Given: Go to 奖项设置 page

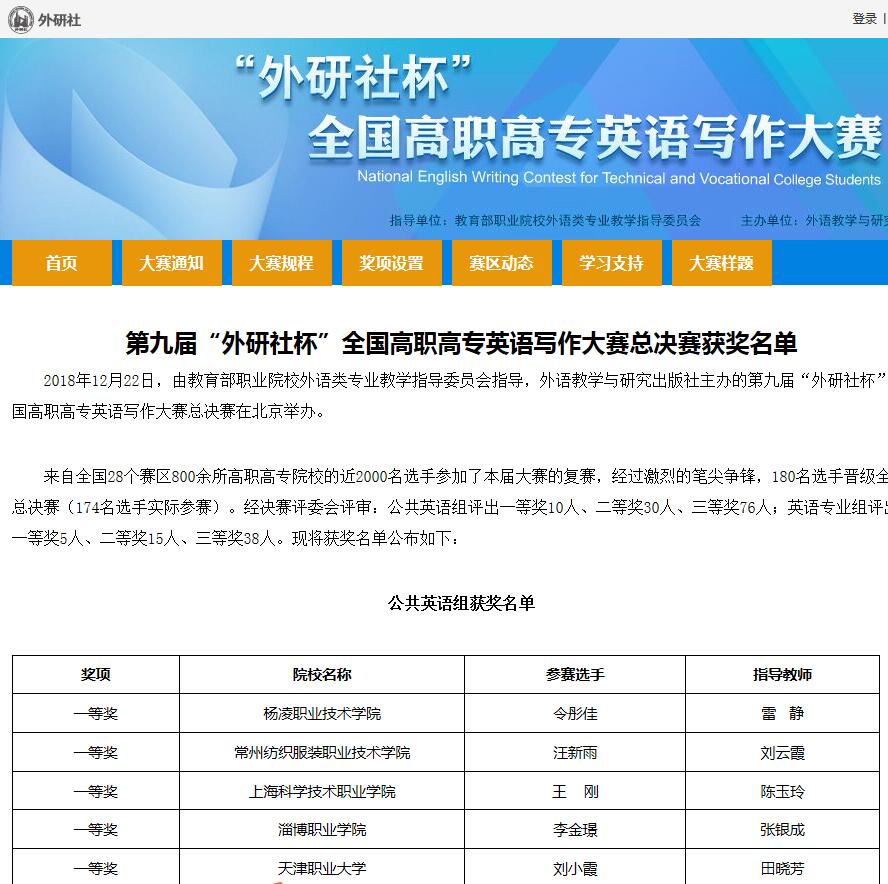Looking at the screenshot, I should point(391,263).
